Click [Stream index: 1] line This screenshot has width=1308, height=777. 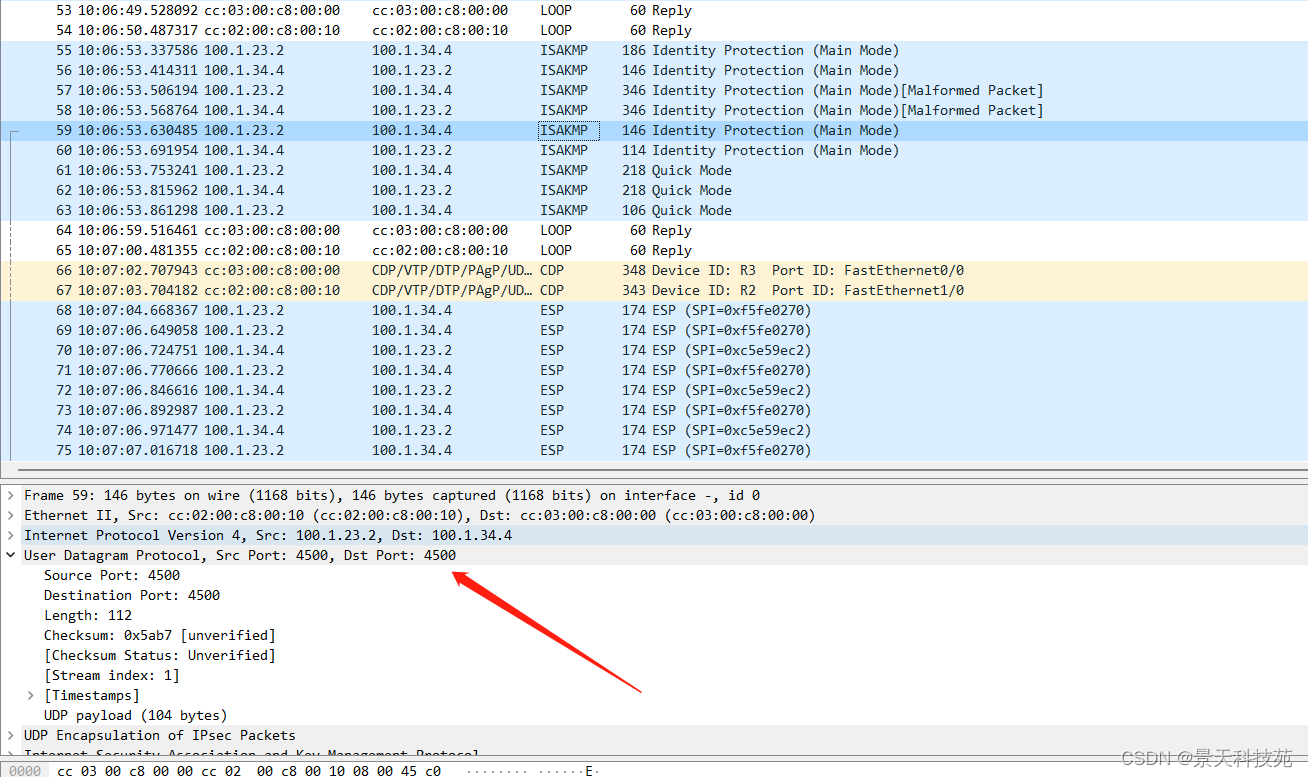112,675
